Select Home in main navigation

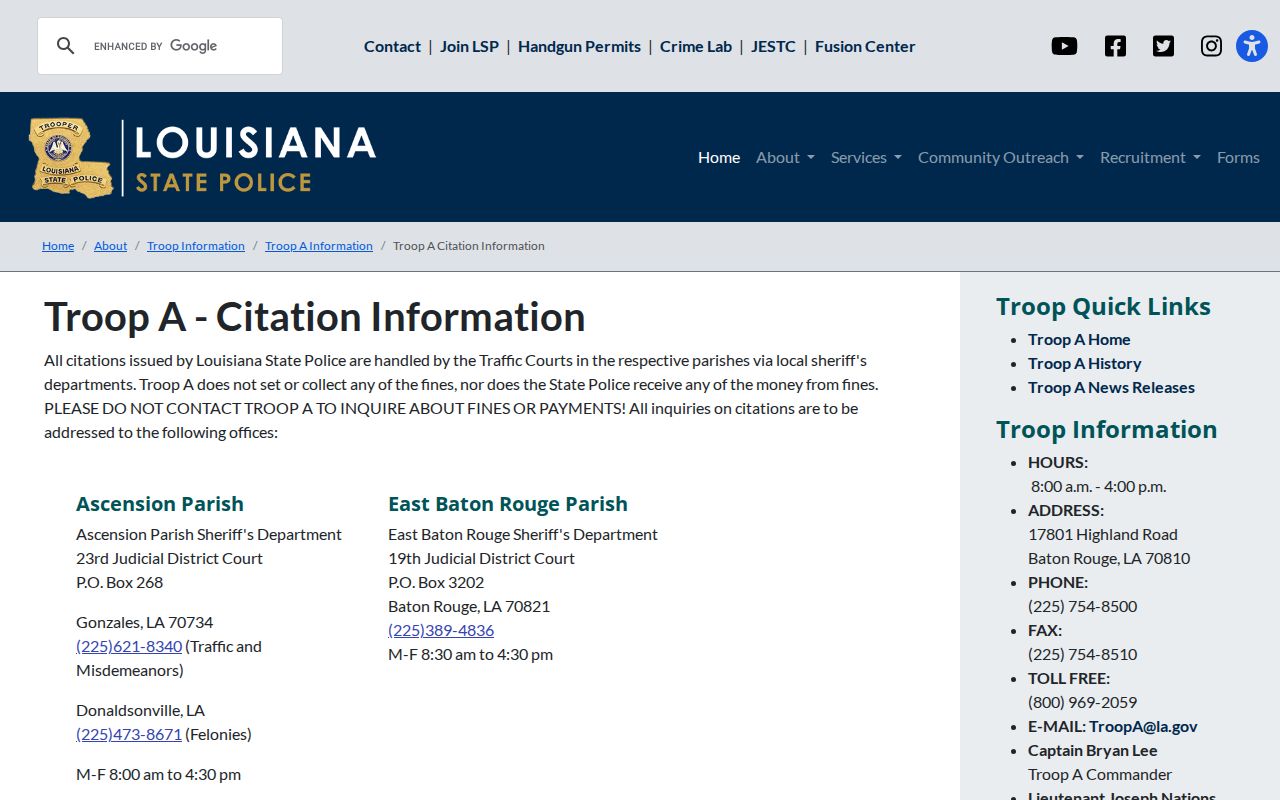coord(719,157)
